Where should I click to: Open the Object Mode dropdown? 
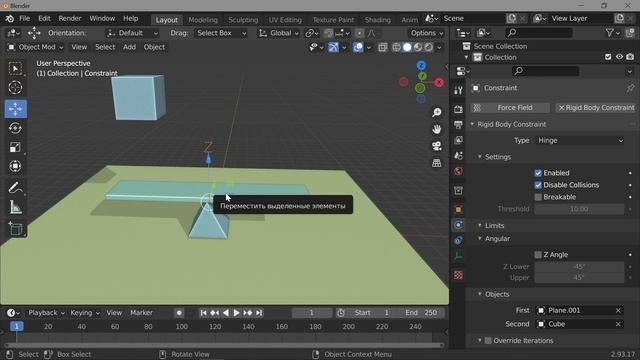[x=36, y=47]
